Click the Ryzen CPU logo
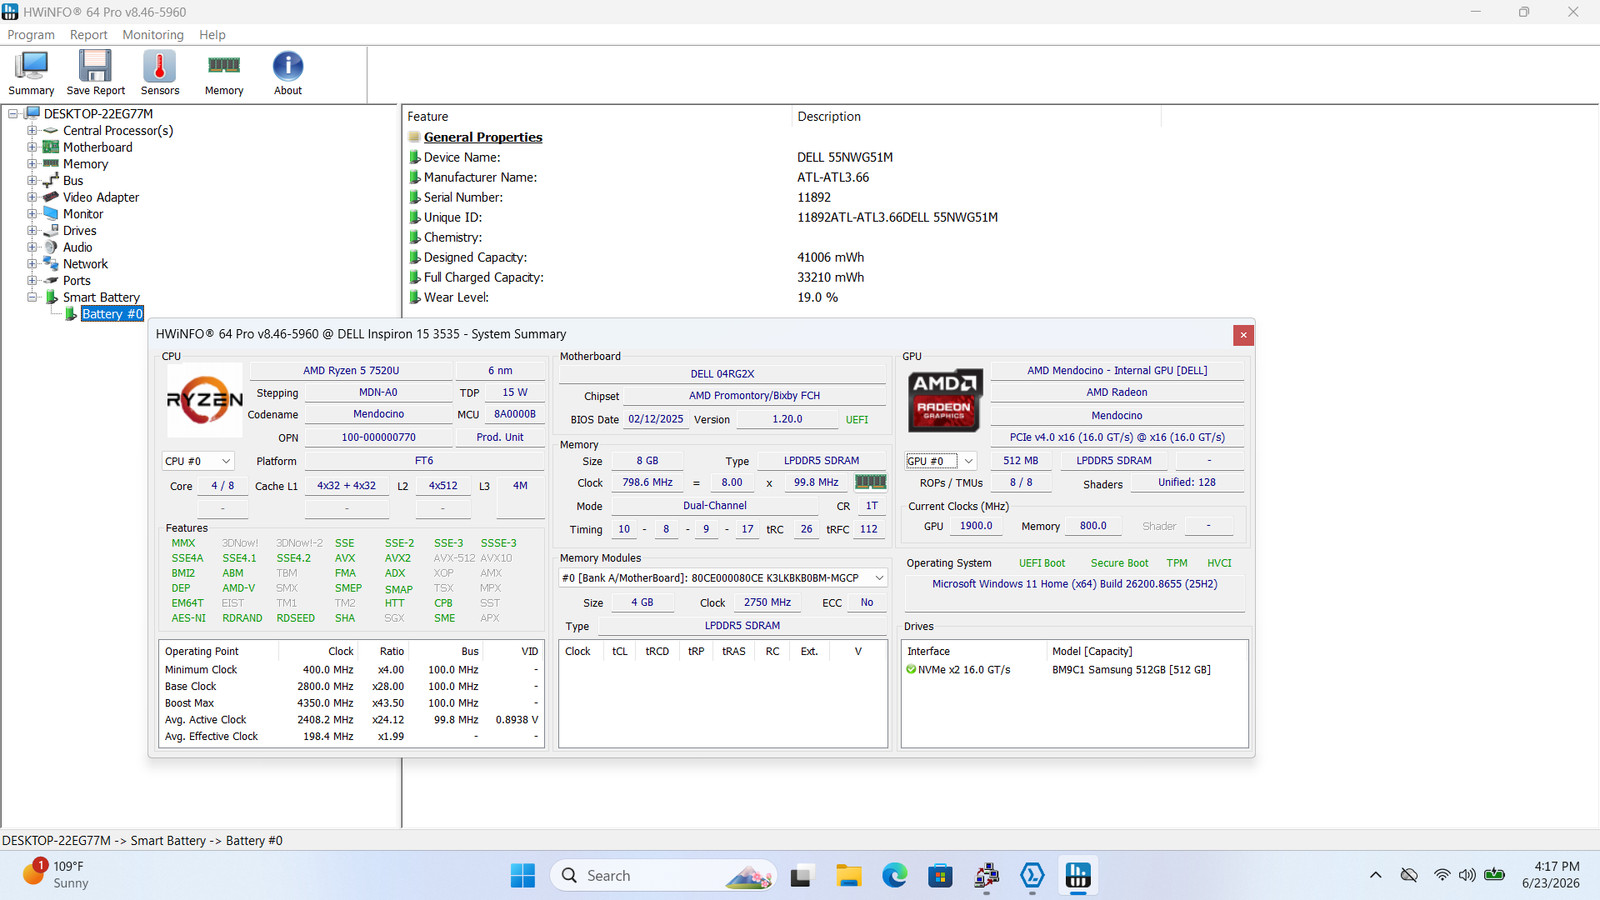The height and width of the screenshot is (900, 1600). [x=204, y=400]
